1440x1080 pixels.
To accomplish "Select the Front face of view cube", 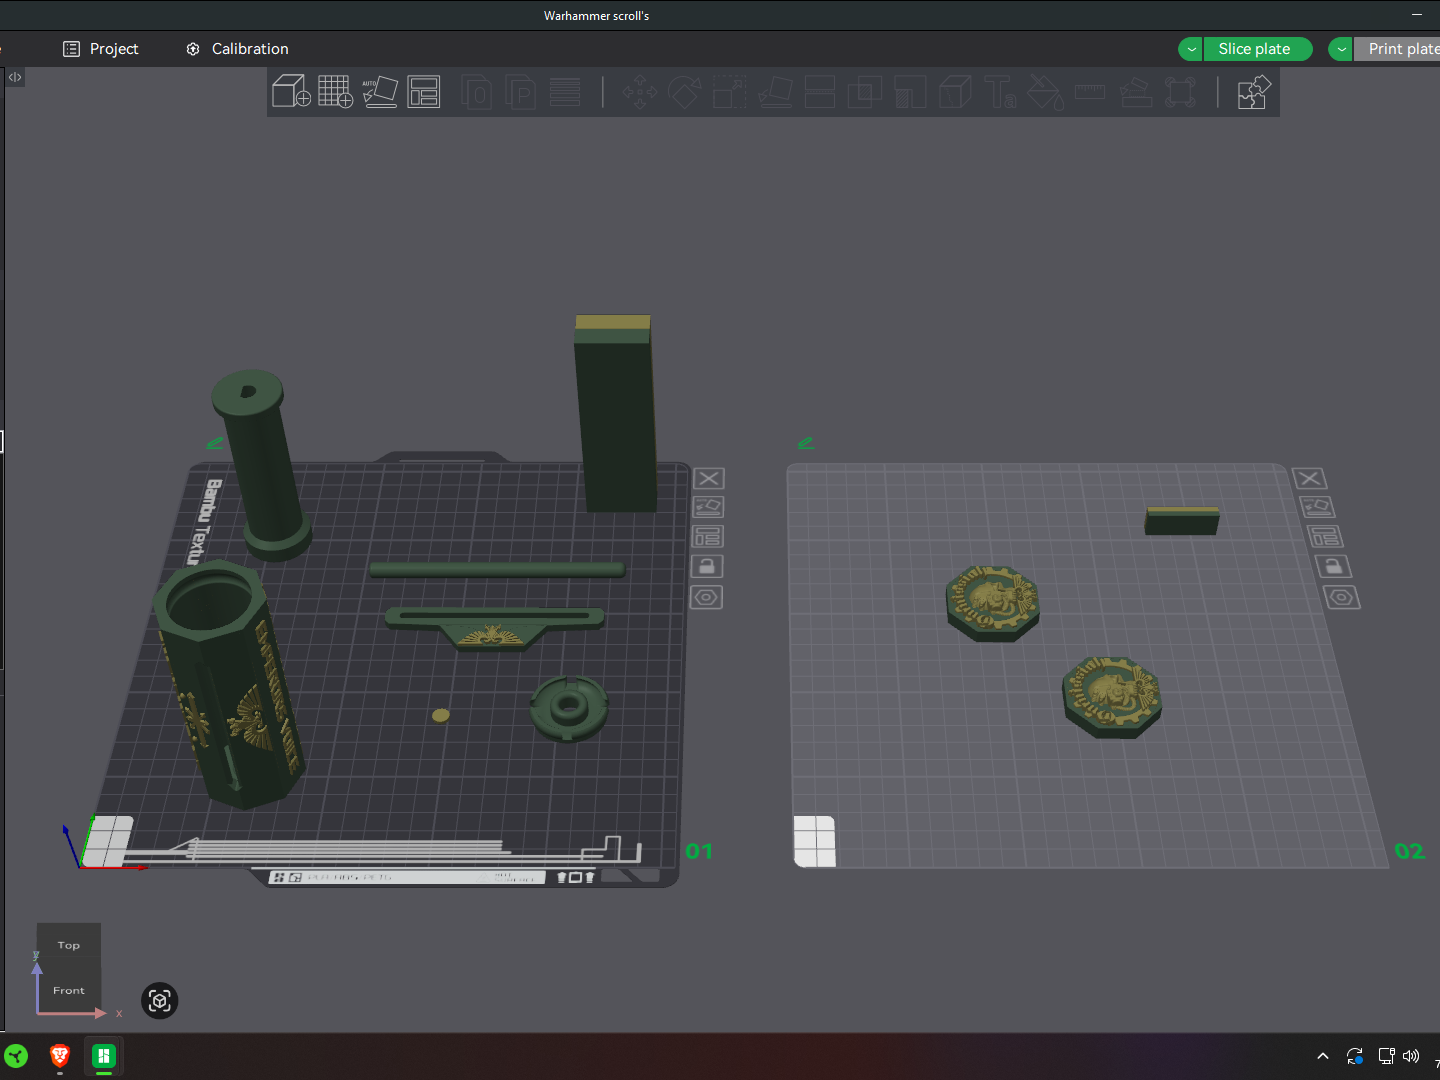I will [x=69, y=990].
